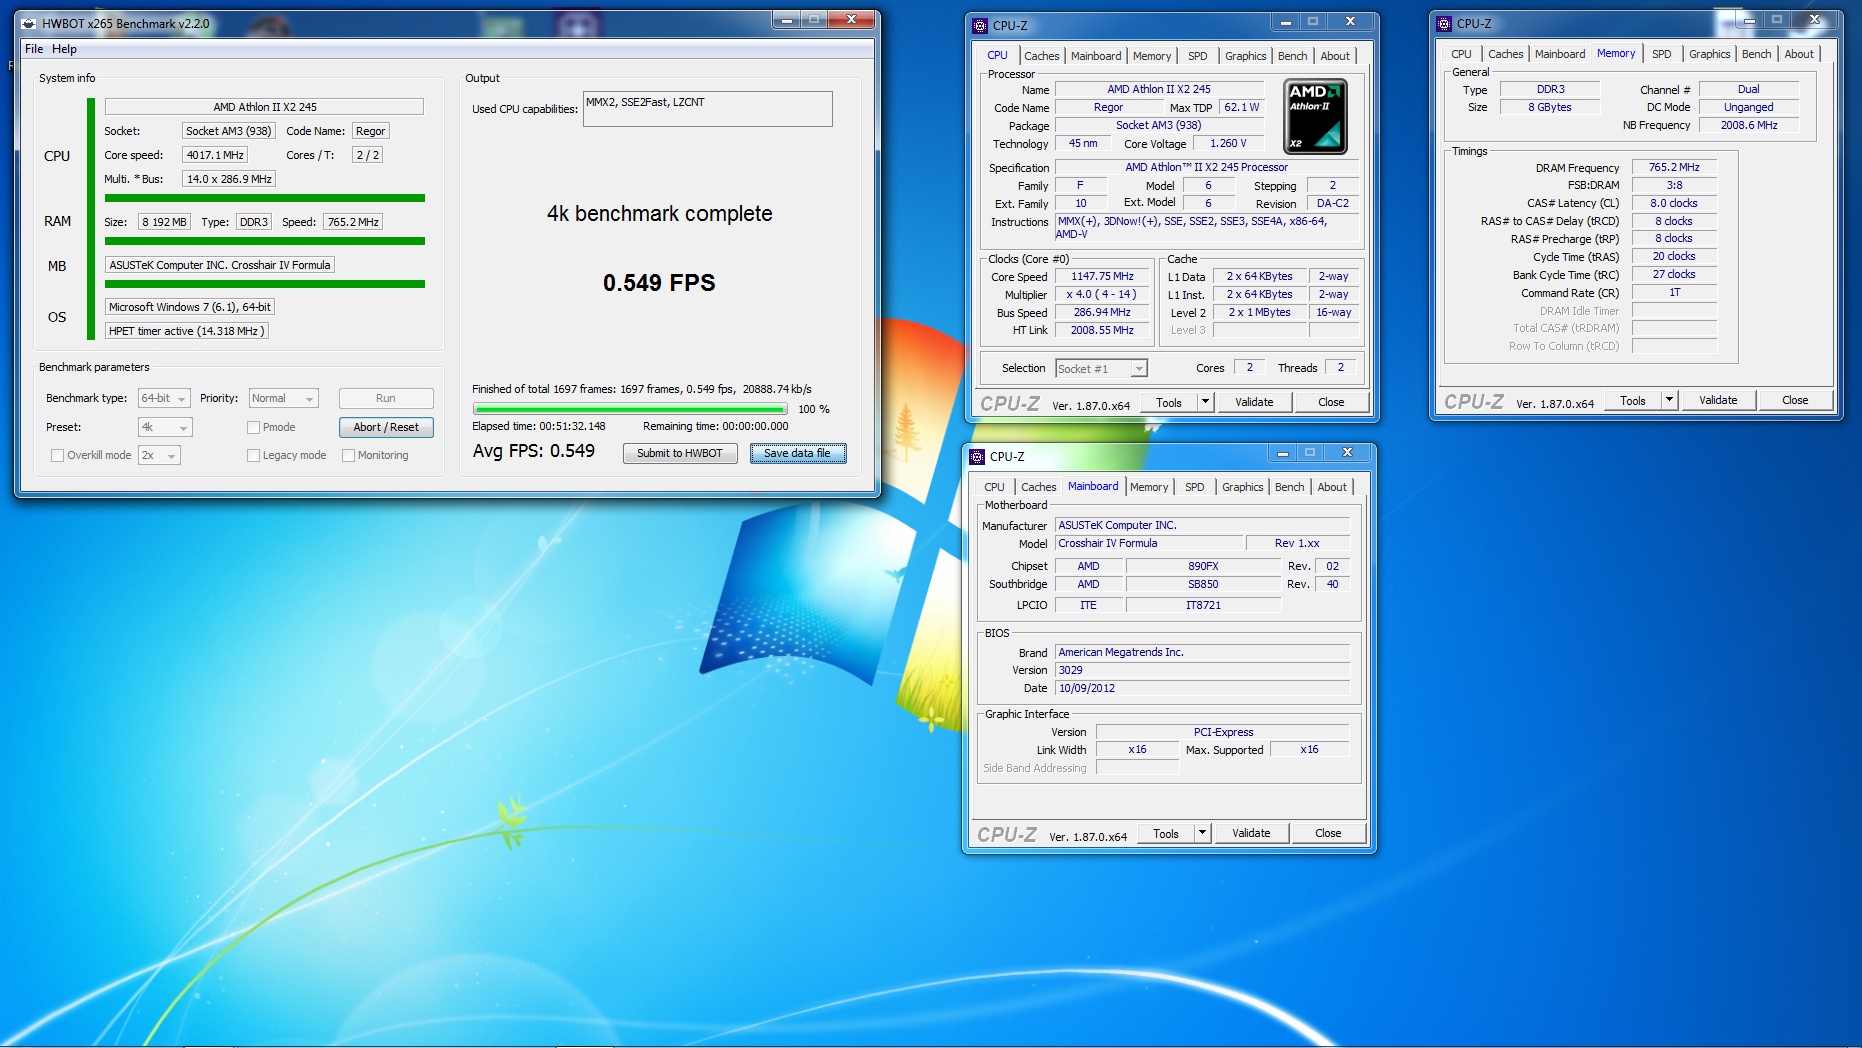Expand the Tools arrow in the Memory tab window
1862x1048 pixels.
coord(1669,400)
